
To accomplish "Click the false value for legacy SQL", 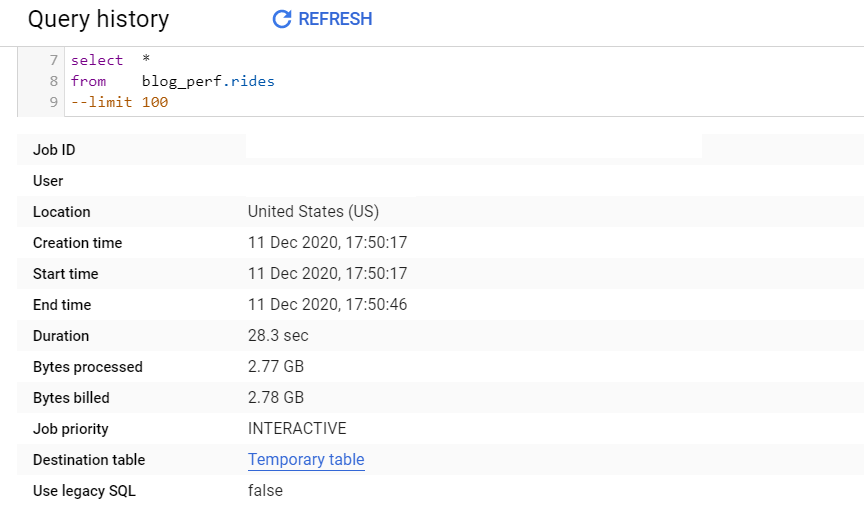I will (x=265, y=491).
